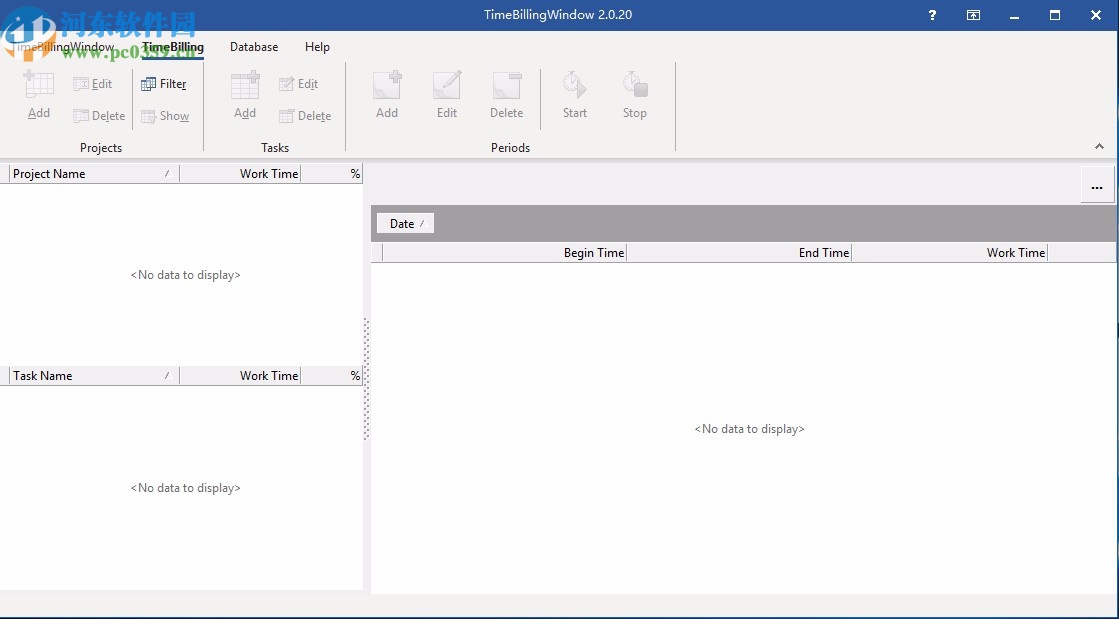The height and width of the screenshot is (619, 1119).
Task: Toggle the ribbon display mode icon in titlebar
Action: (972, 15)
